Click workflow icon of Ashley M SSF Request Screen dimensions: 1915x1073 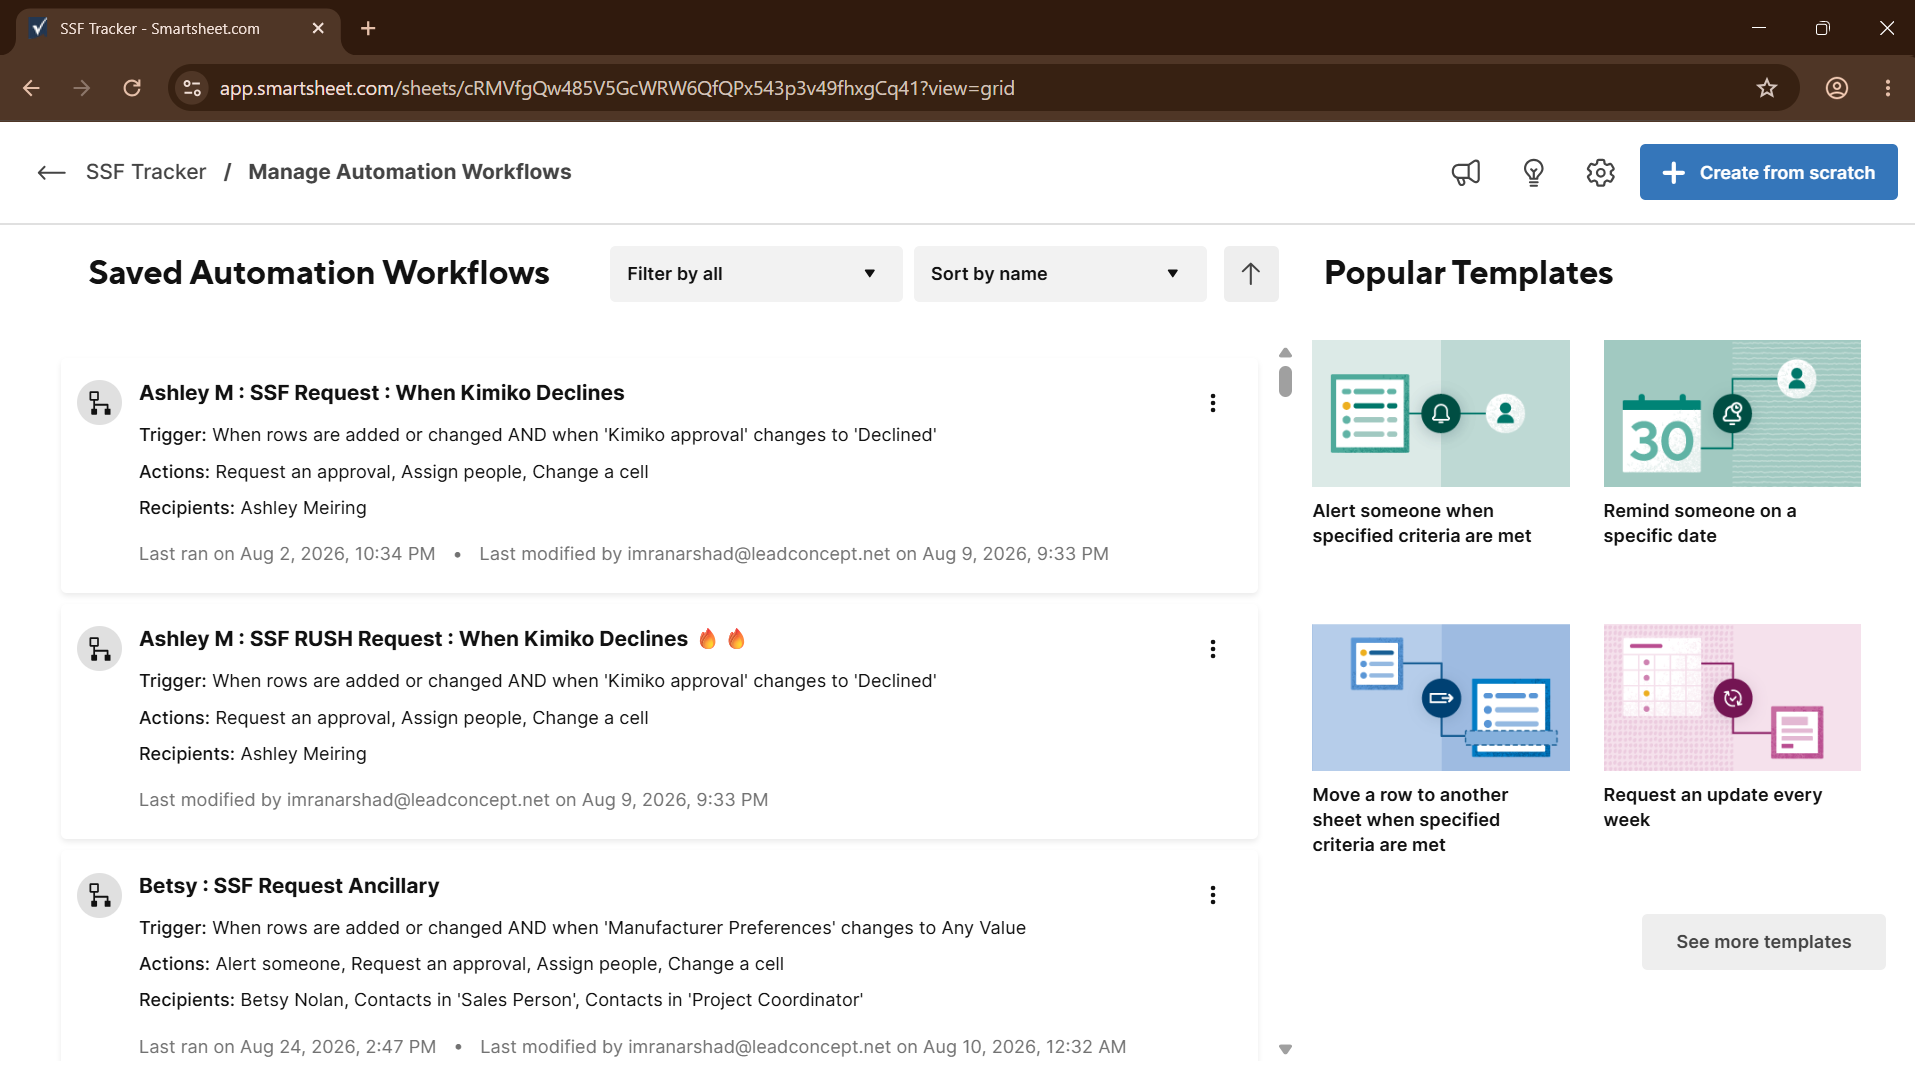[x=100, y=403]
